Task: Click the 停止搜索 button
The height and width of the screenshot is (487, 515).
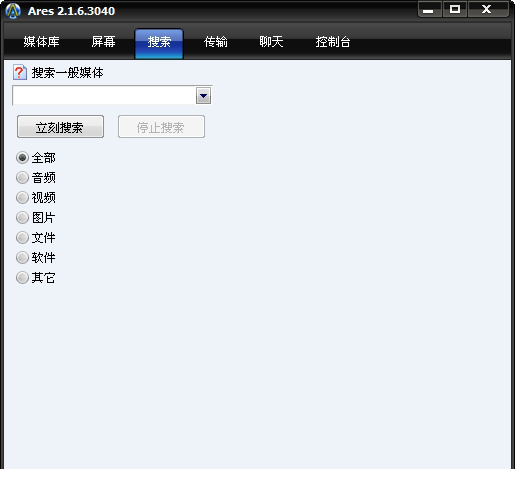Action: pyautogui.click(x=161, y=127)
